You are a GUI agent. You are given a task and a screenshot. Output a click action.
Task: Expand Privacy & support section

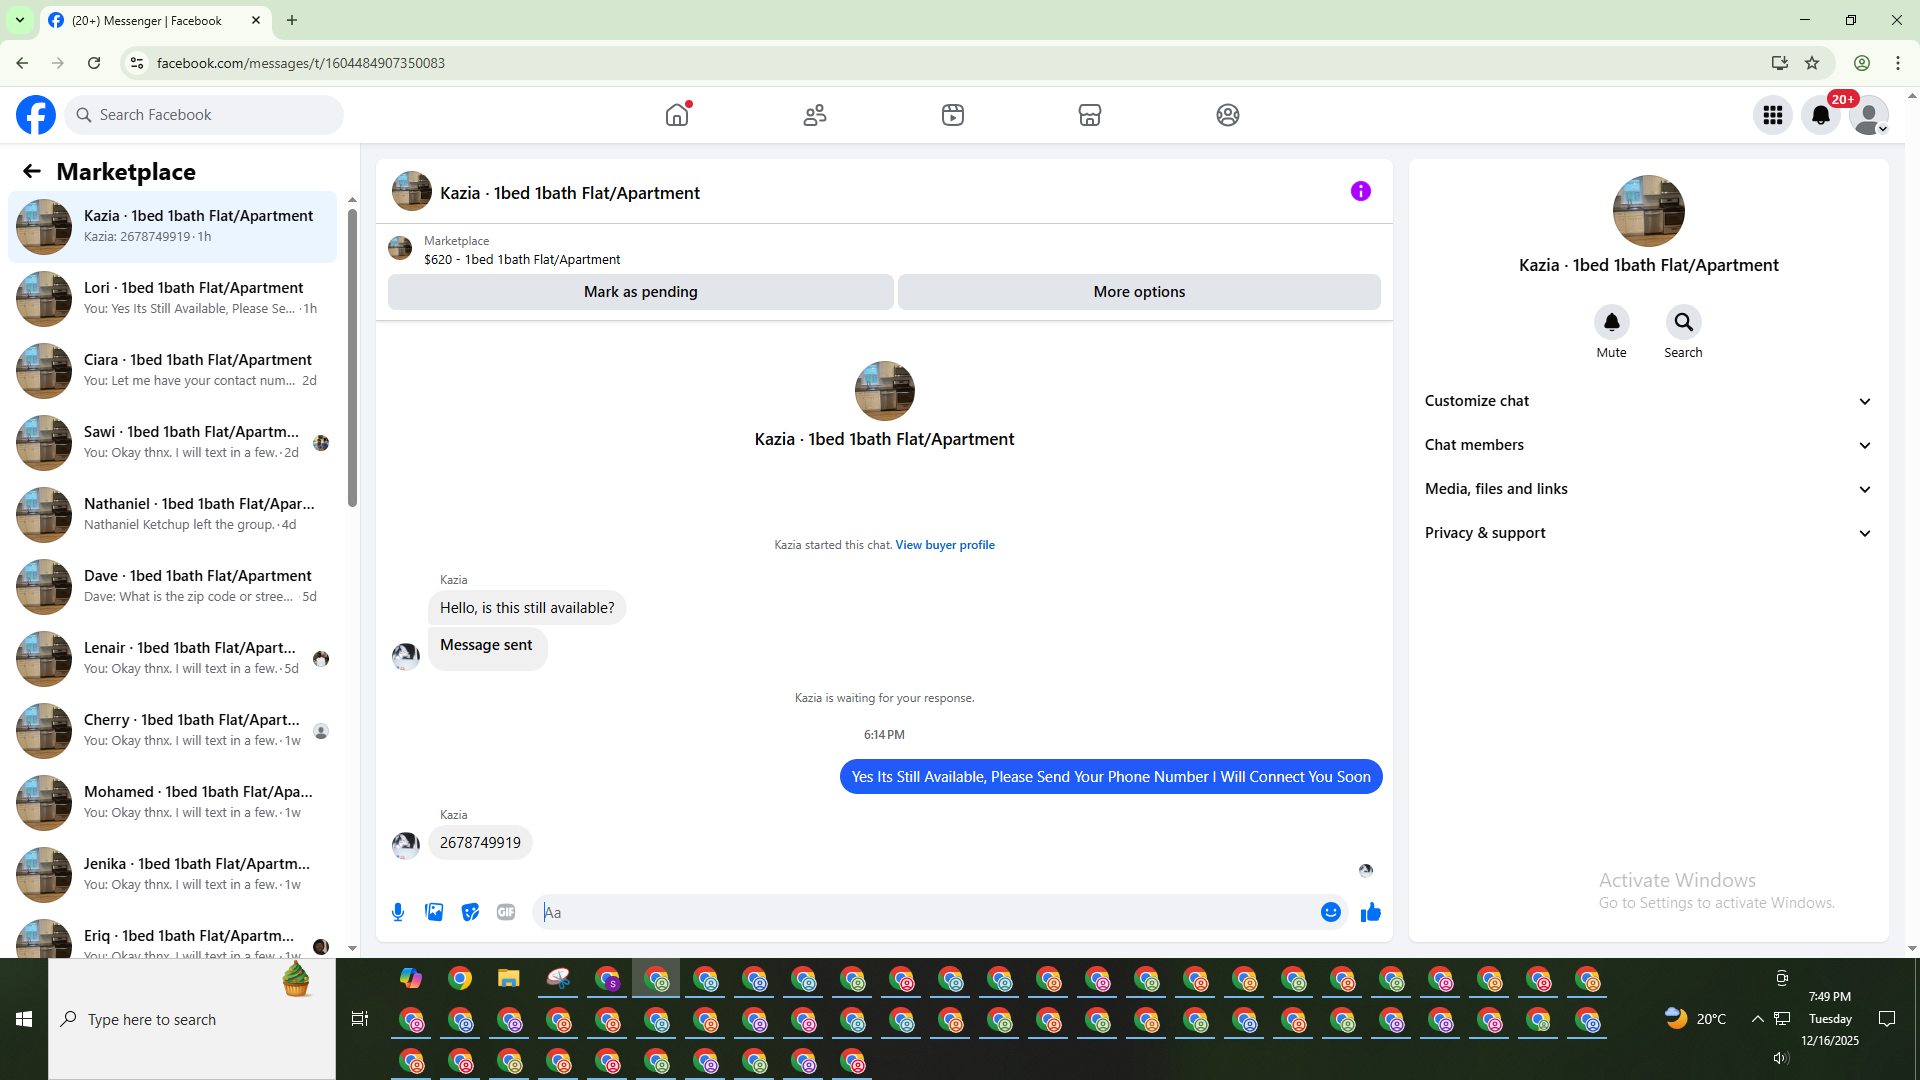(1648, 533)
